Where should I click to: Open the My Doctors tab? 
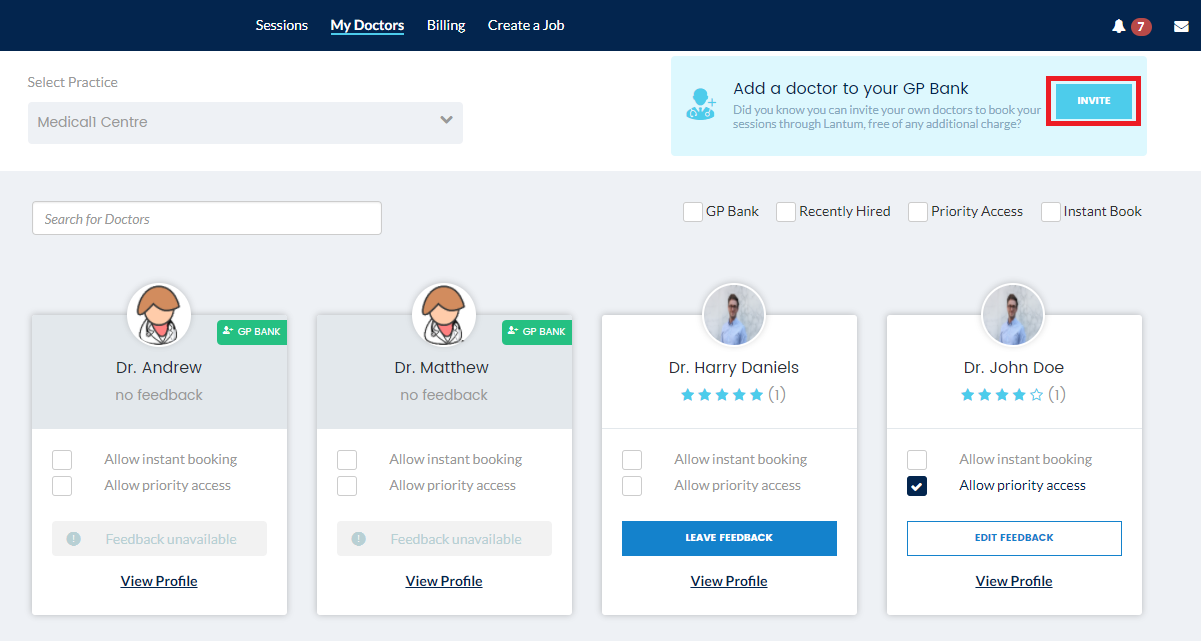tap(367, 25)
